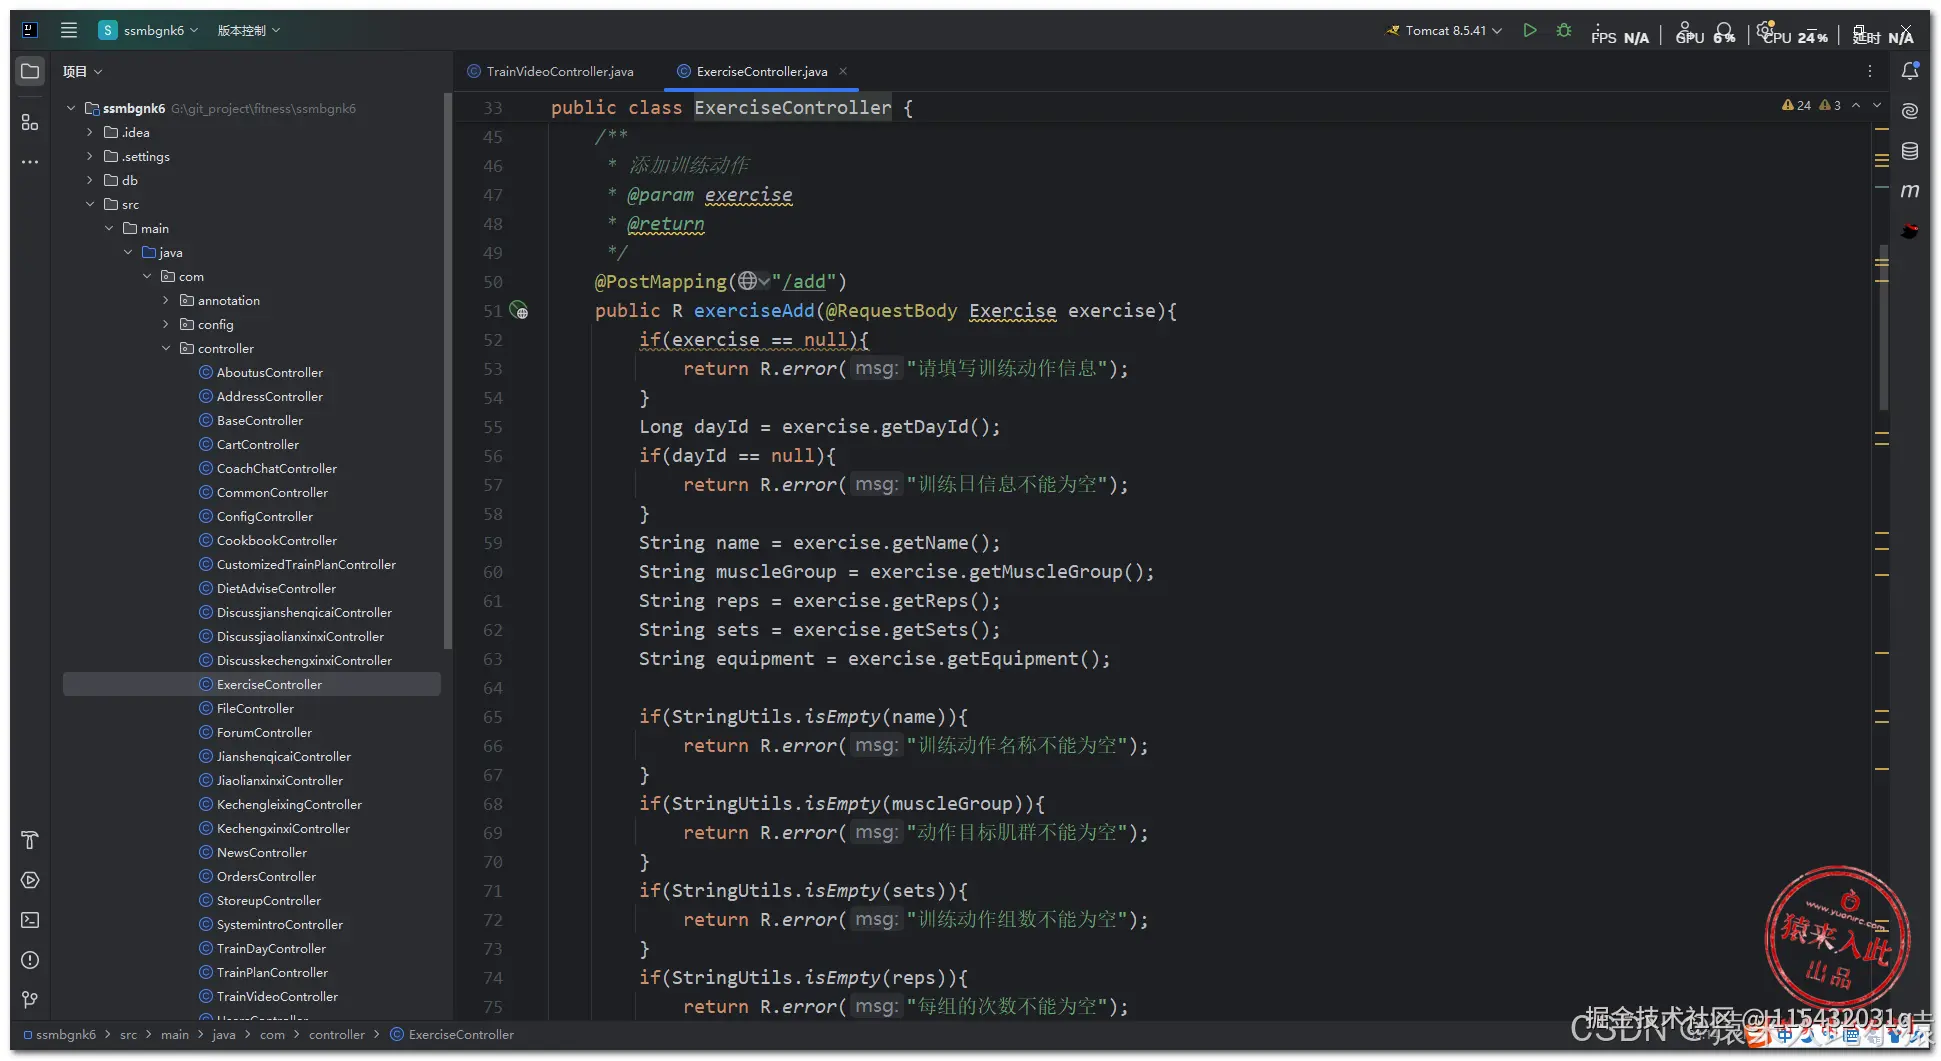The height and width of the screenshot is (1061, 1941).
Task: Collapse the controller package folder
Action: 166,348
